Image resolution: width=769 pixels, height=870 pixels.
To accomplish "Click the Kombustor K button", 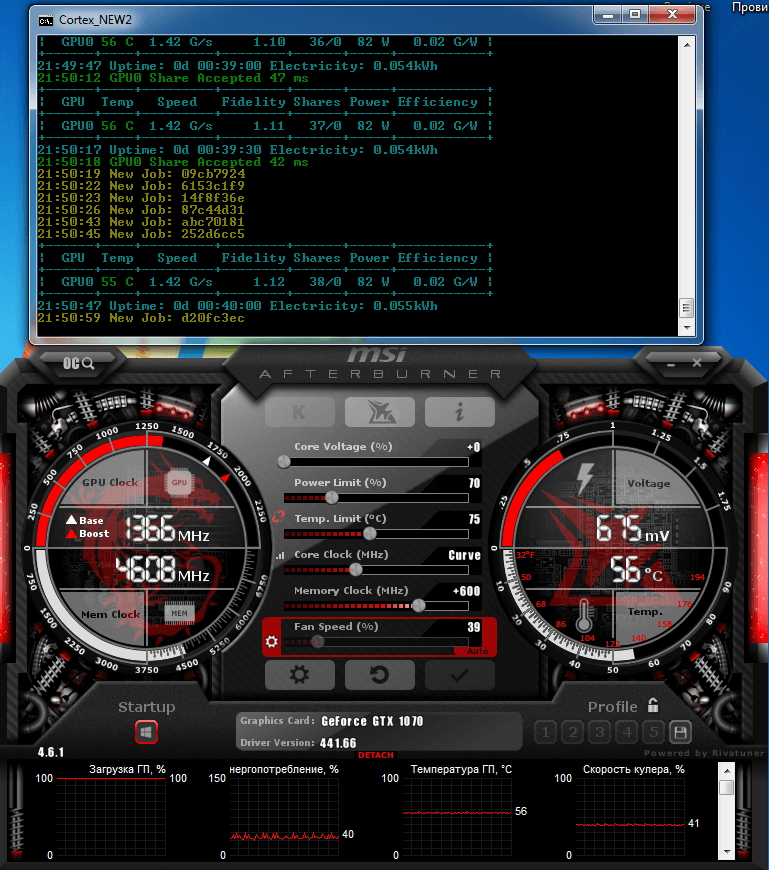I will pos(299,412).
